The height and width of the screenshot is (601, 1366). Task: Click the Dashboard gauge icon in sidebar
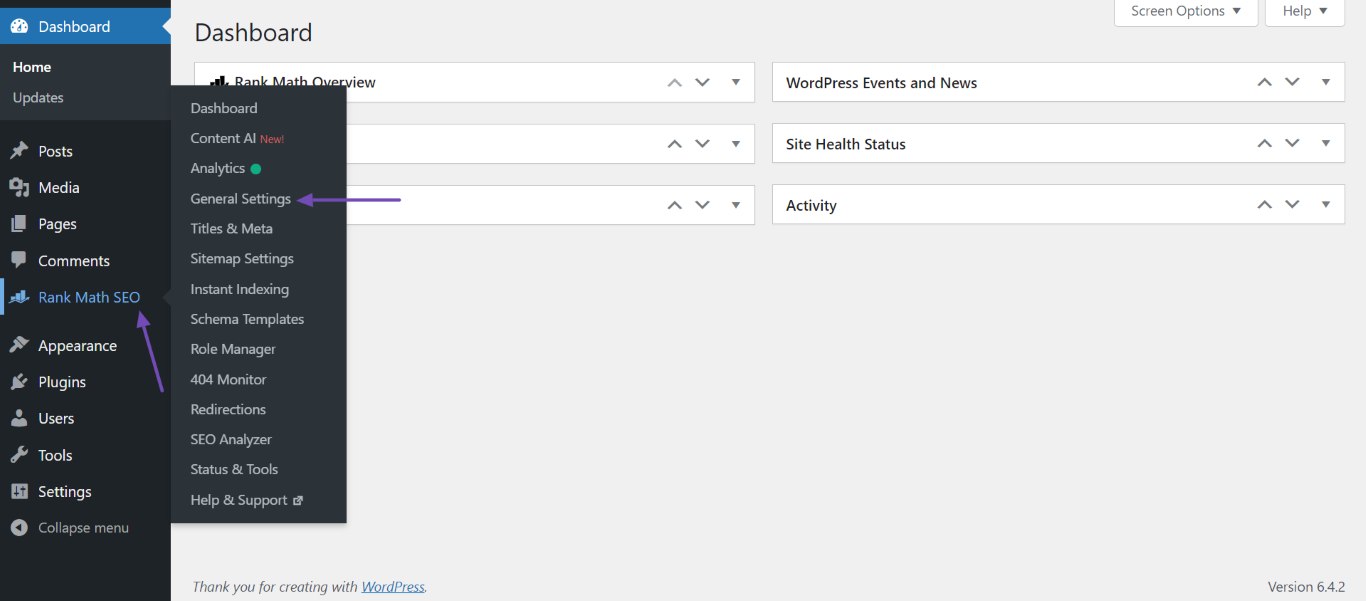[19, 26]
